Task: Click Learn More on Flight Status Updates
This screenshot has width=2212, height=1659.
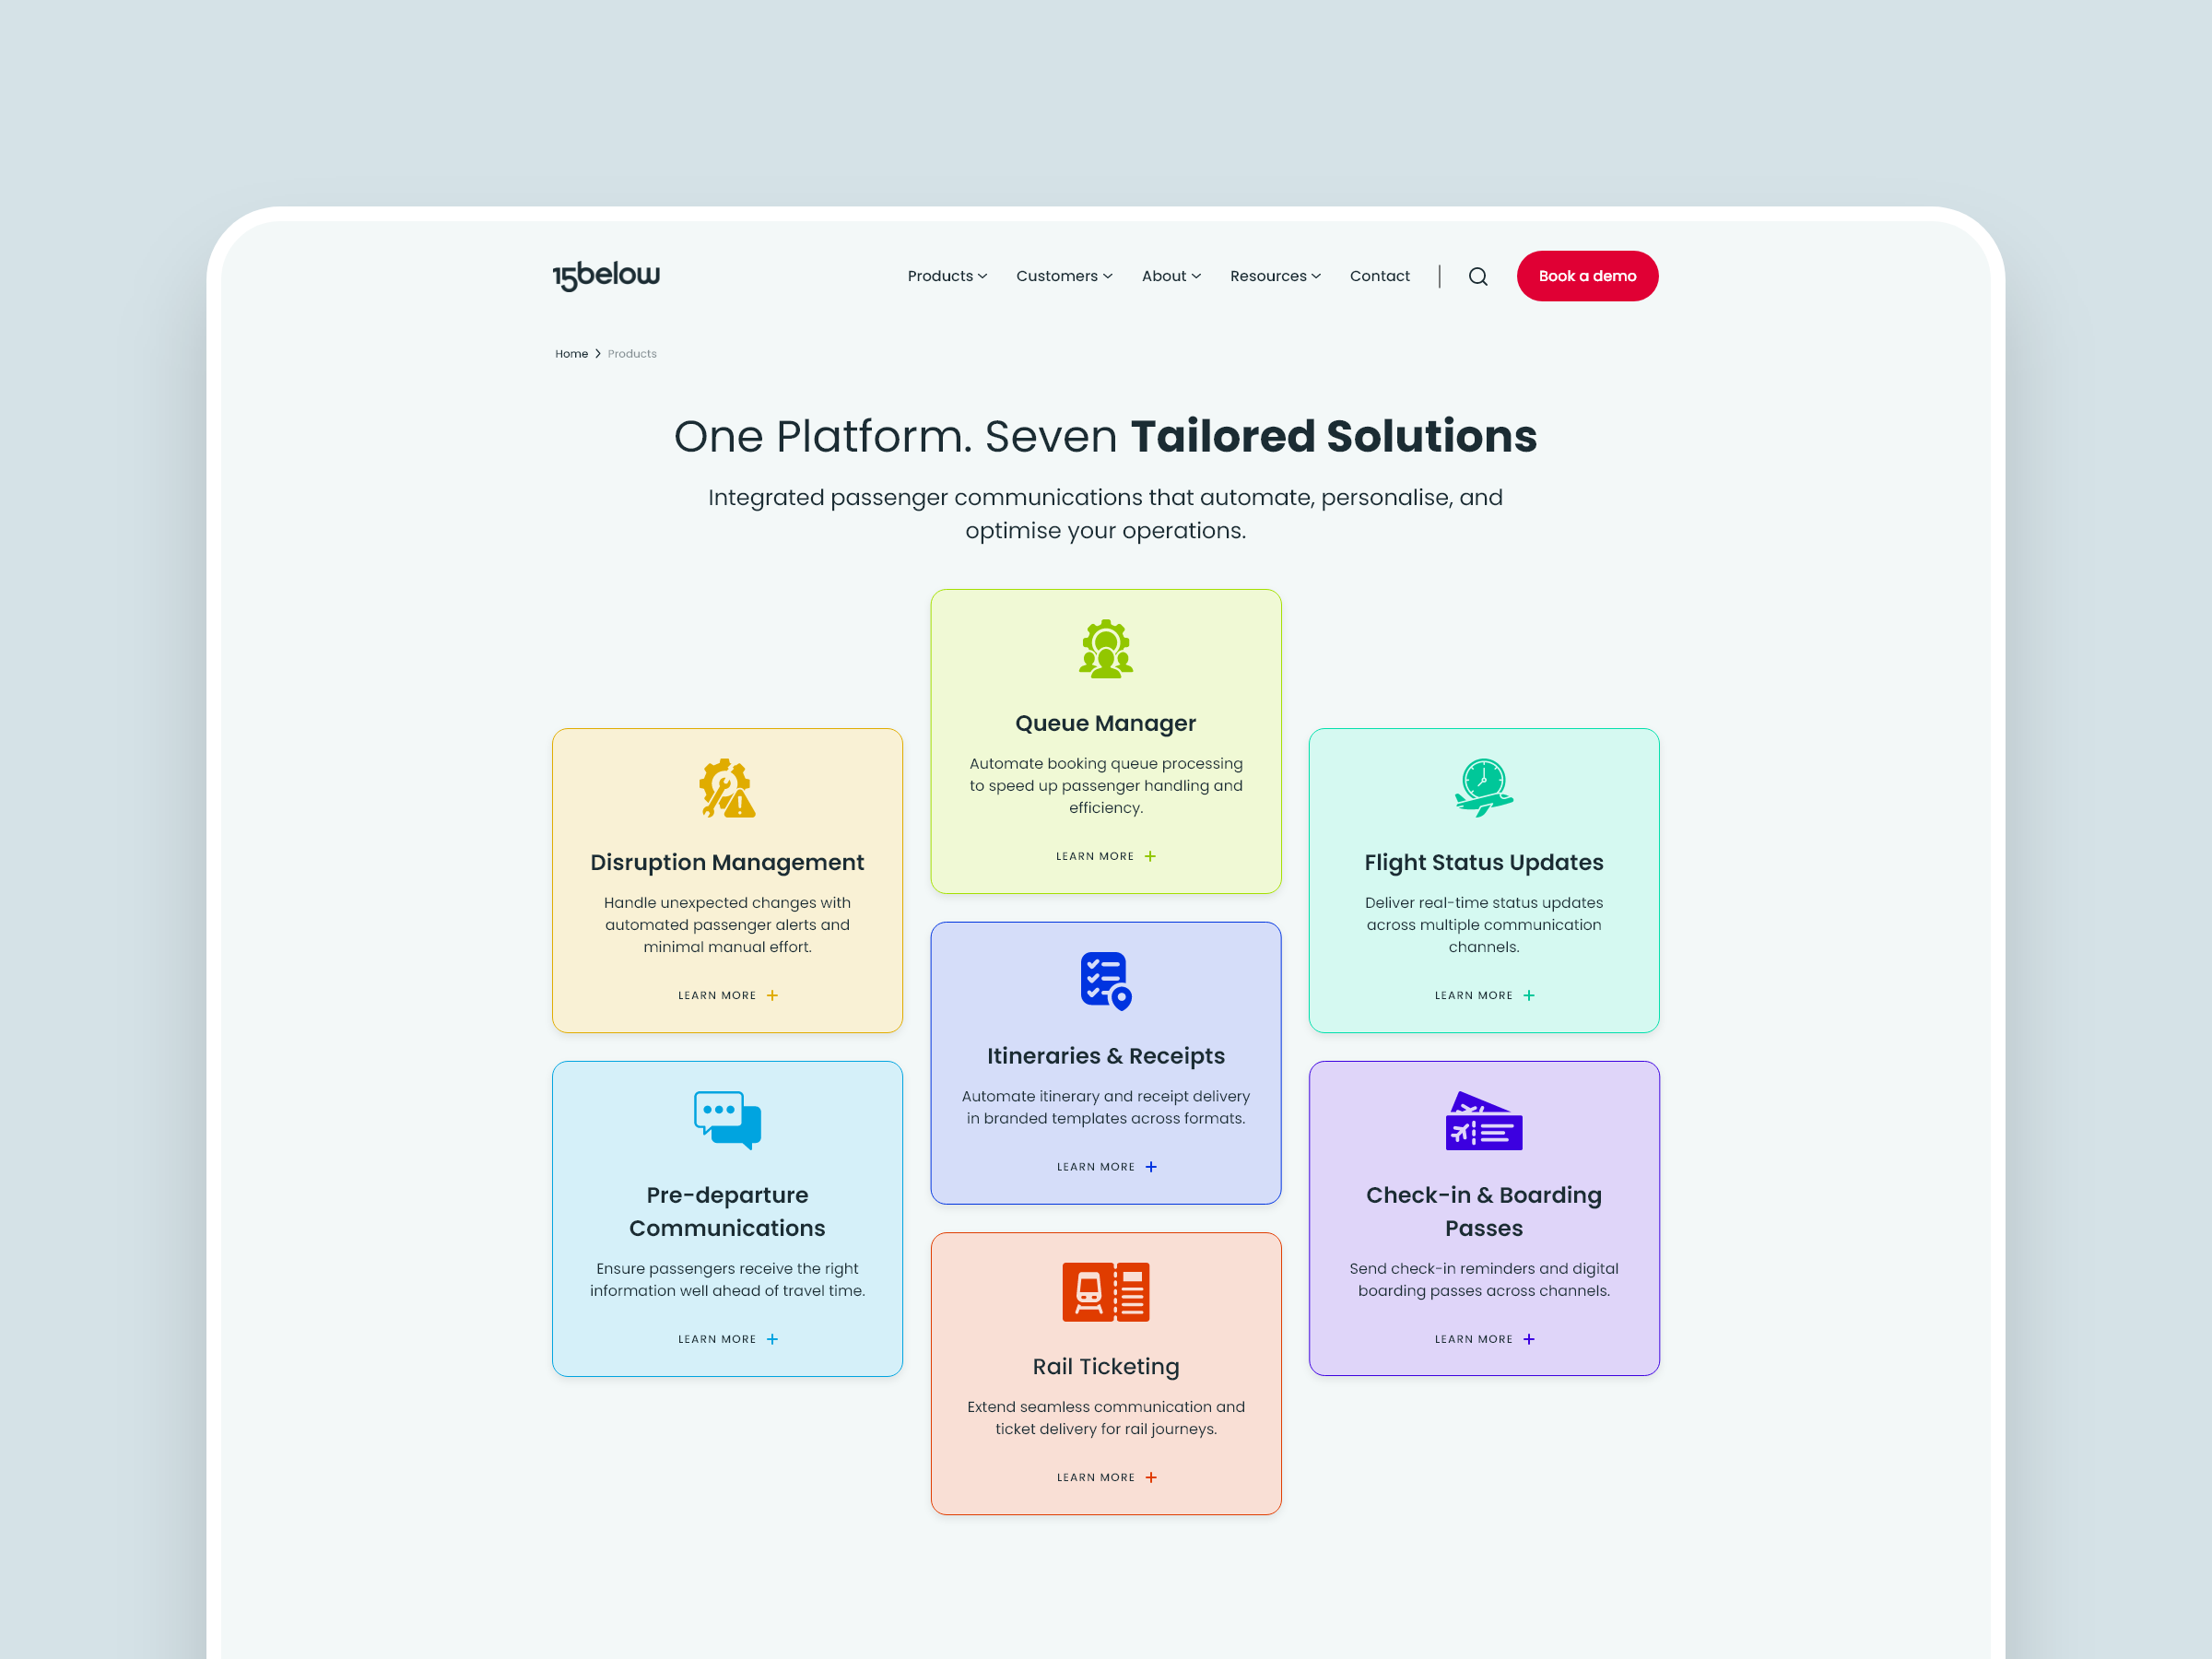Action: pos(1483,995)
